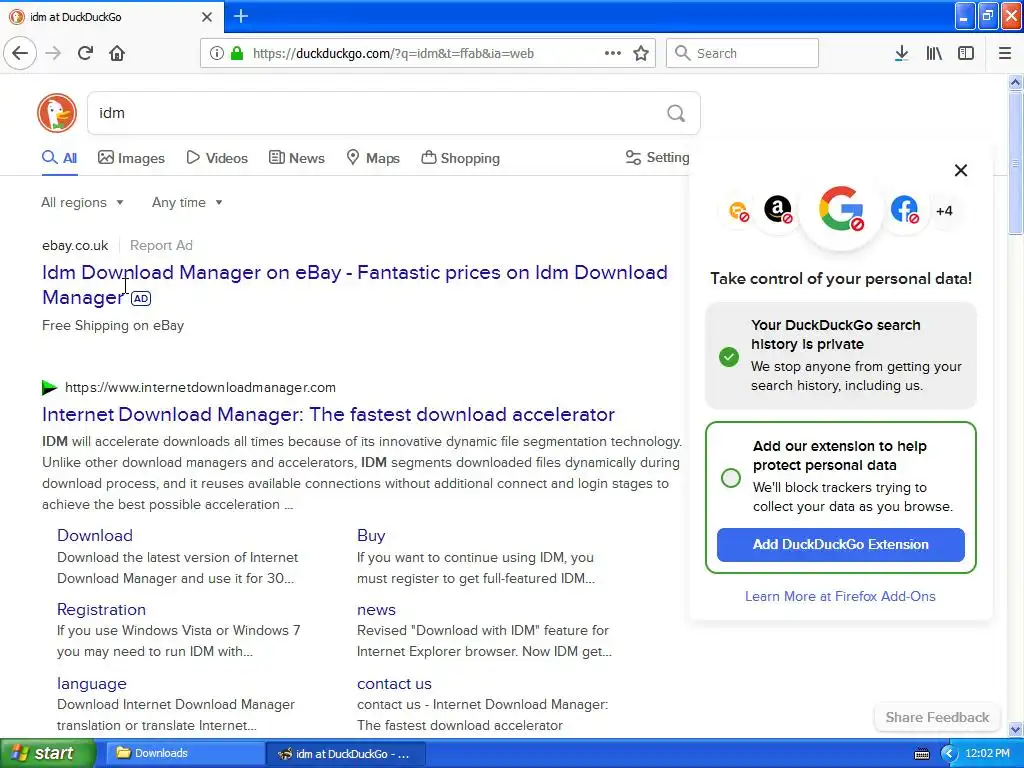
Task: Switch to the News tab
Action: pos(297,158)
